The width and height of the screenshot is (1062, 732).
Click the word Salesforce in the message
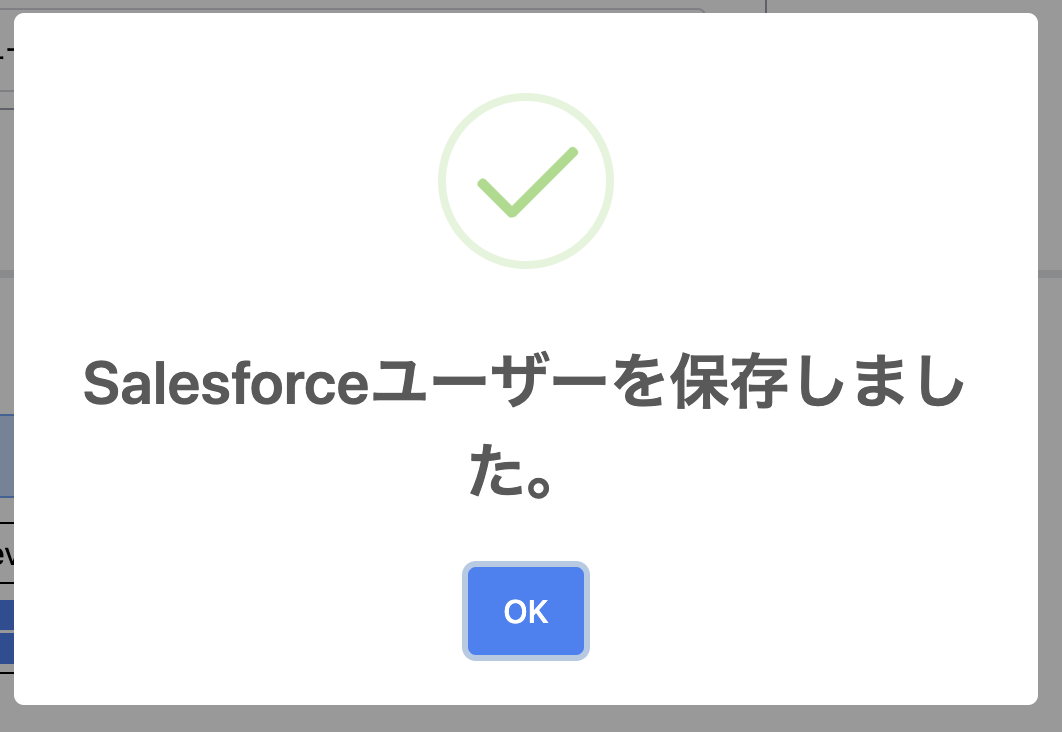[x=226, y=385]
